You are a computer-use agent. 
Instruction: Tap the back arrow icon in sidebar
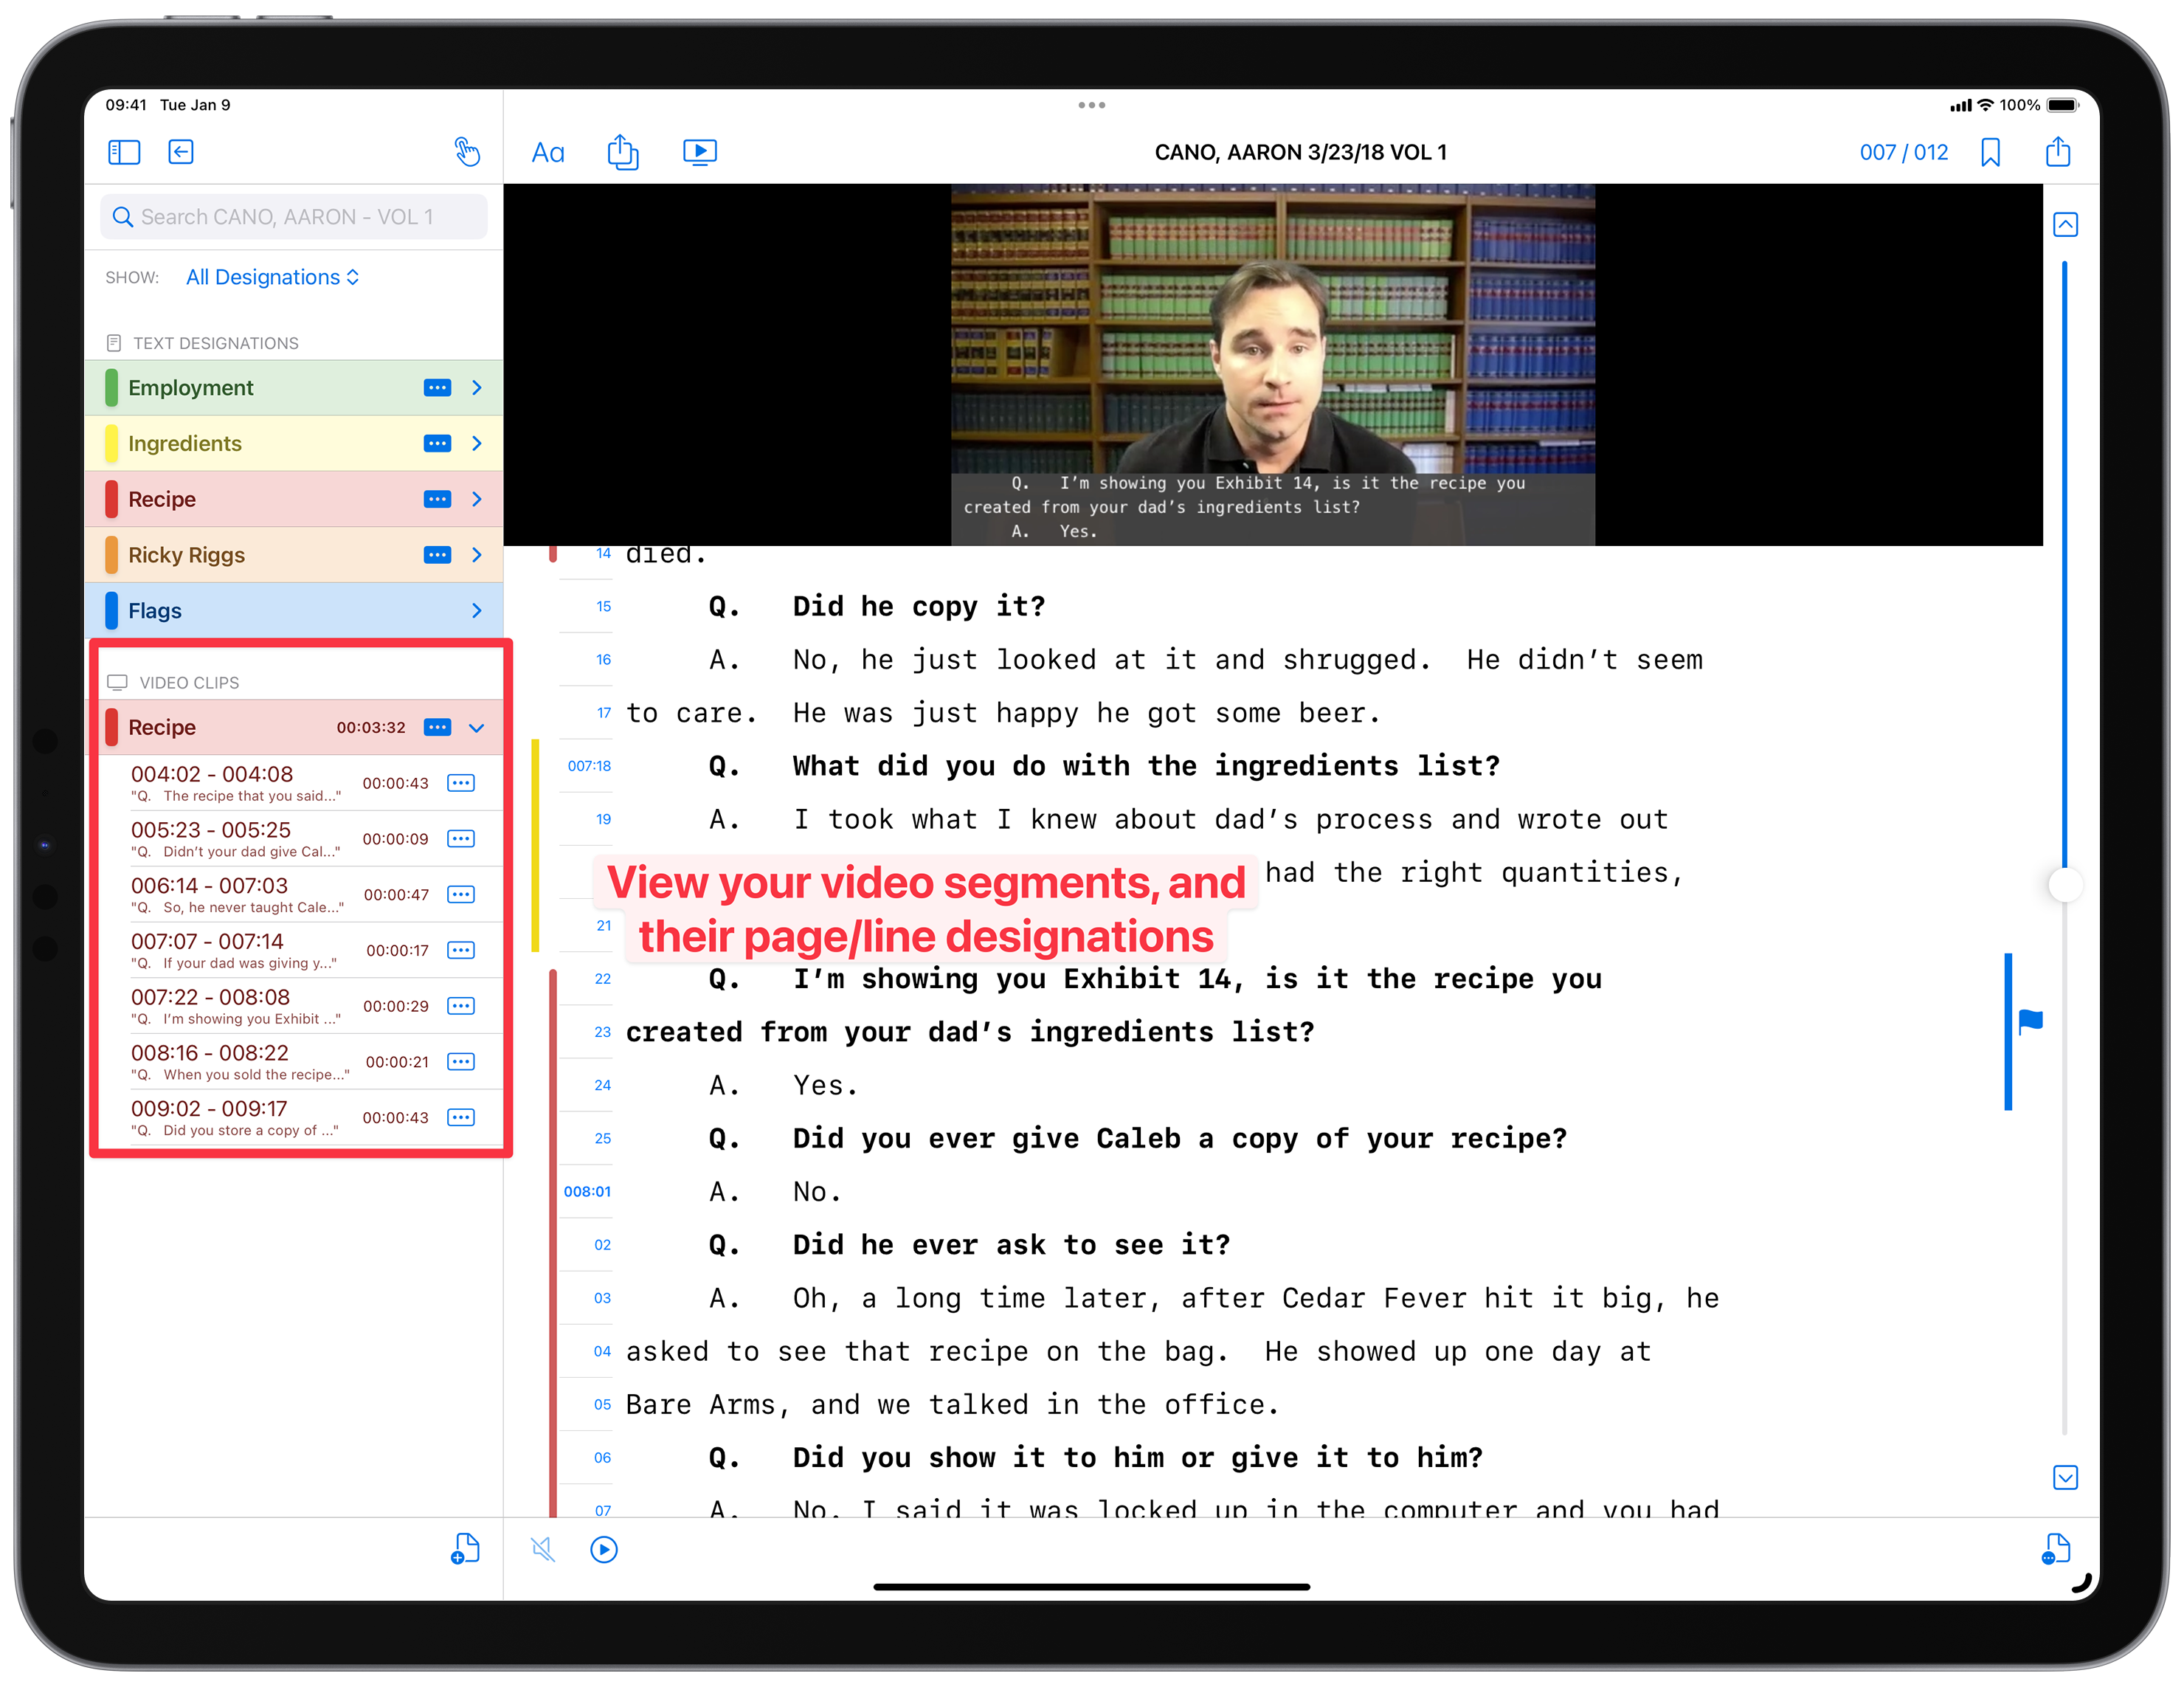pos(181,152)
